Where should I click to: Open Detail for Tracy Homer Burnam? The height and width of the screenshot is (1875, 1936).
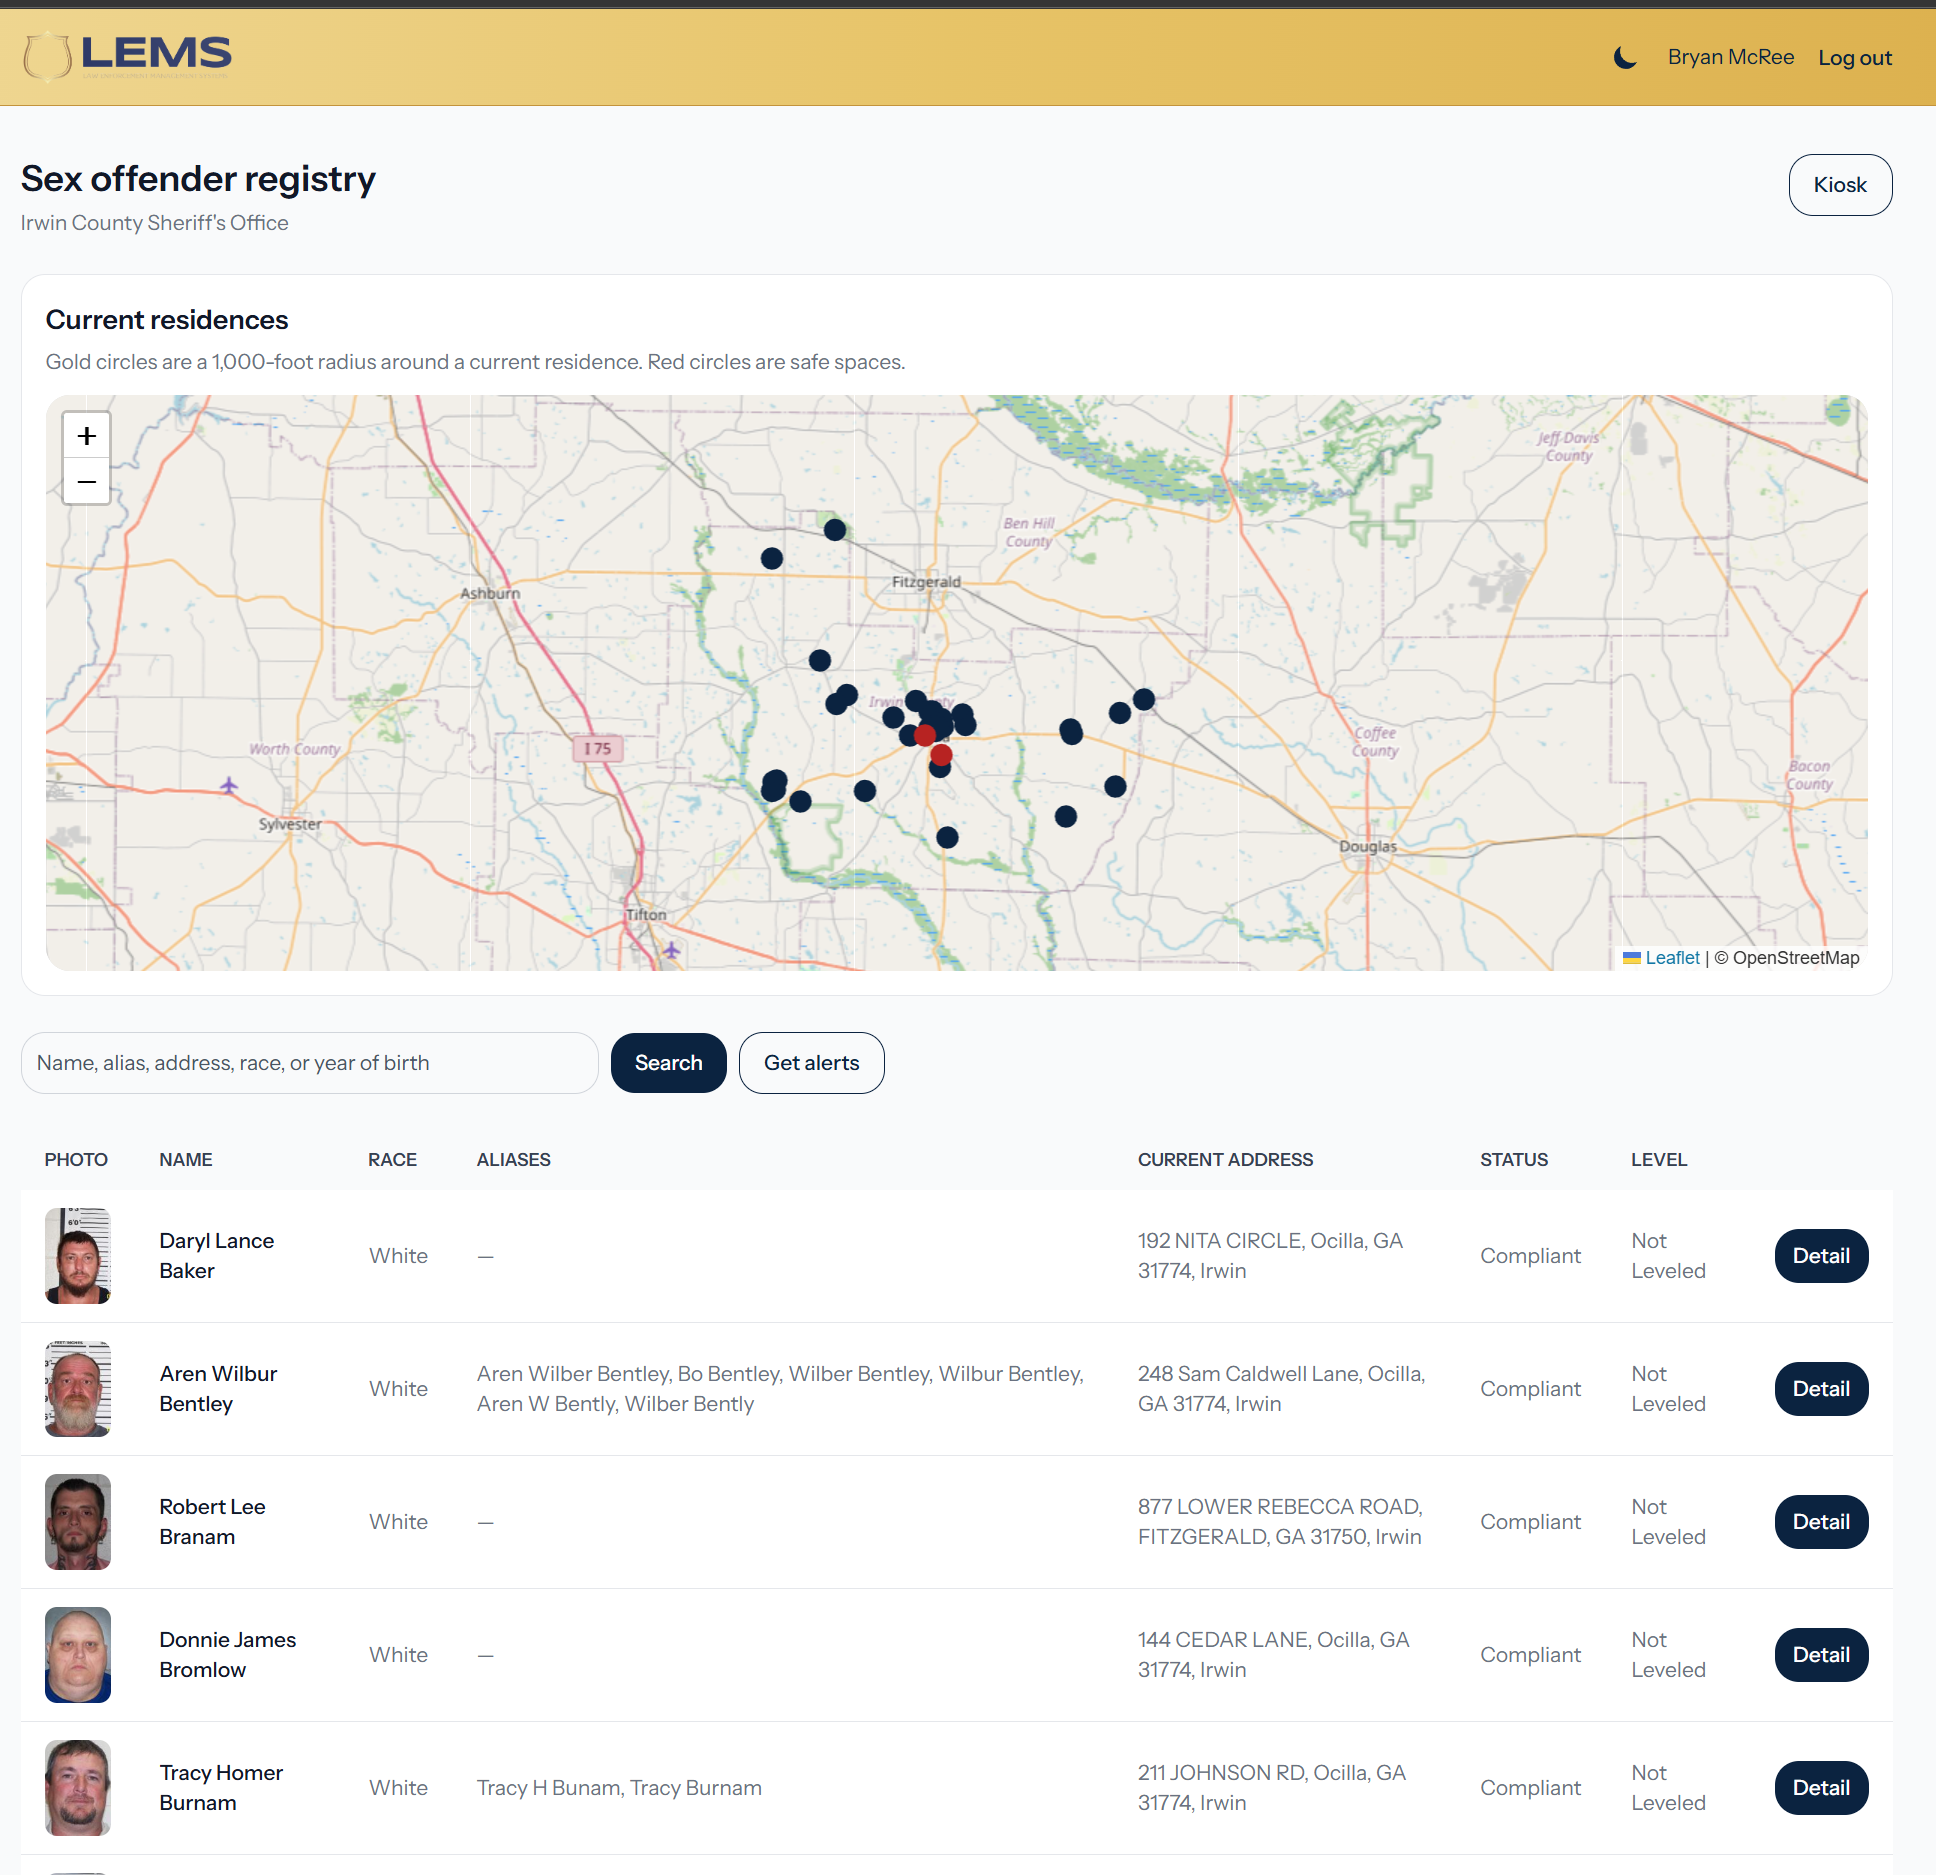[x=1821, y=1788]
